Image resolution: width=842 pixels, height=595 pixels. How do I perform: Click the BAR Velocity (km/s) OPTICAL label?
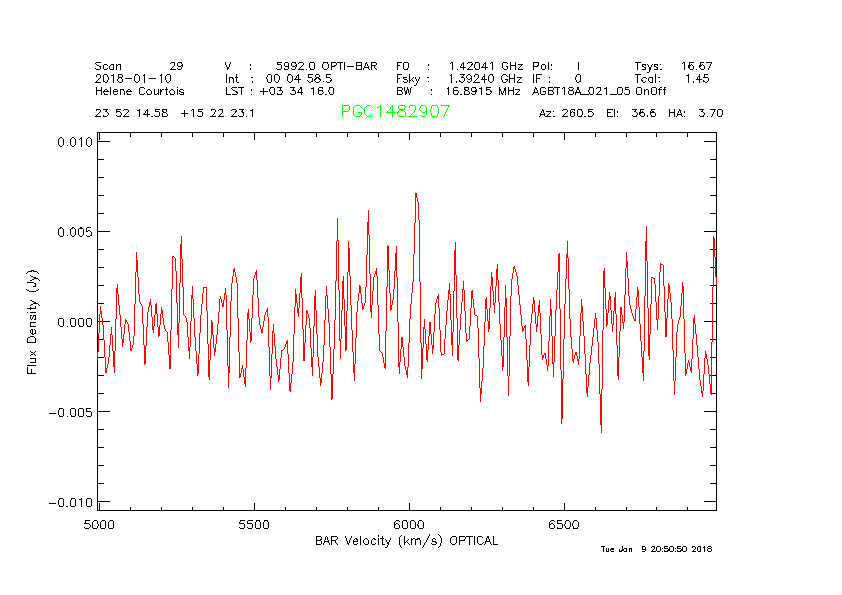[x=406, y=541]
